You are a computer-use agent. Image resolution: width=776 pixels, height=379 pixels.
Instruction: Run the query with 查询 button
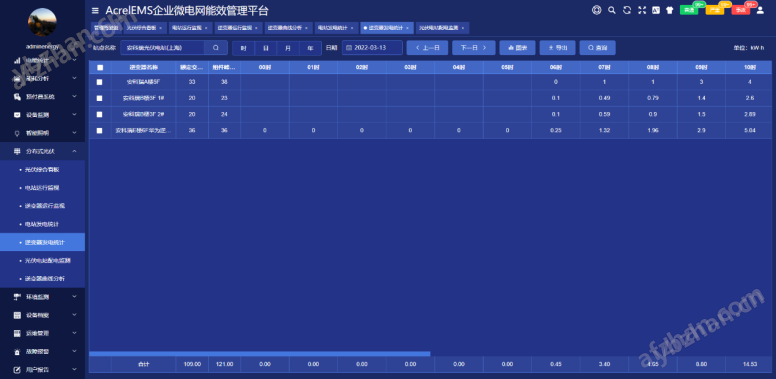(597, 48)
